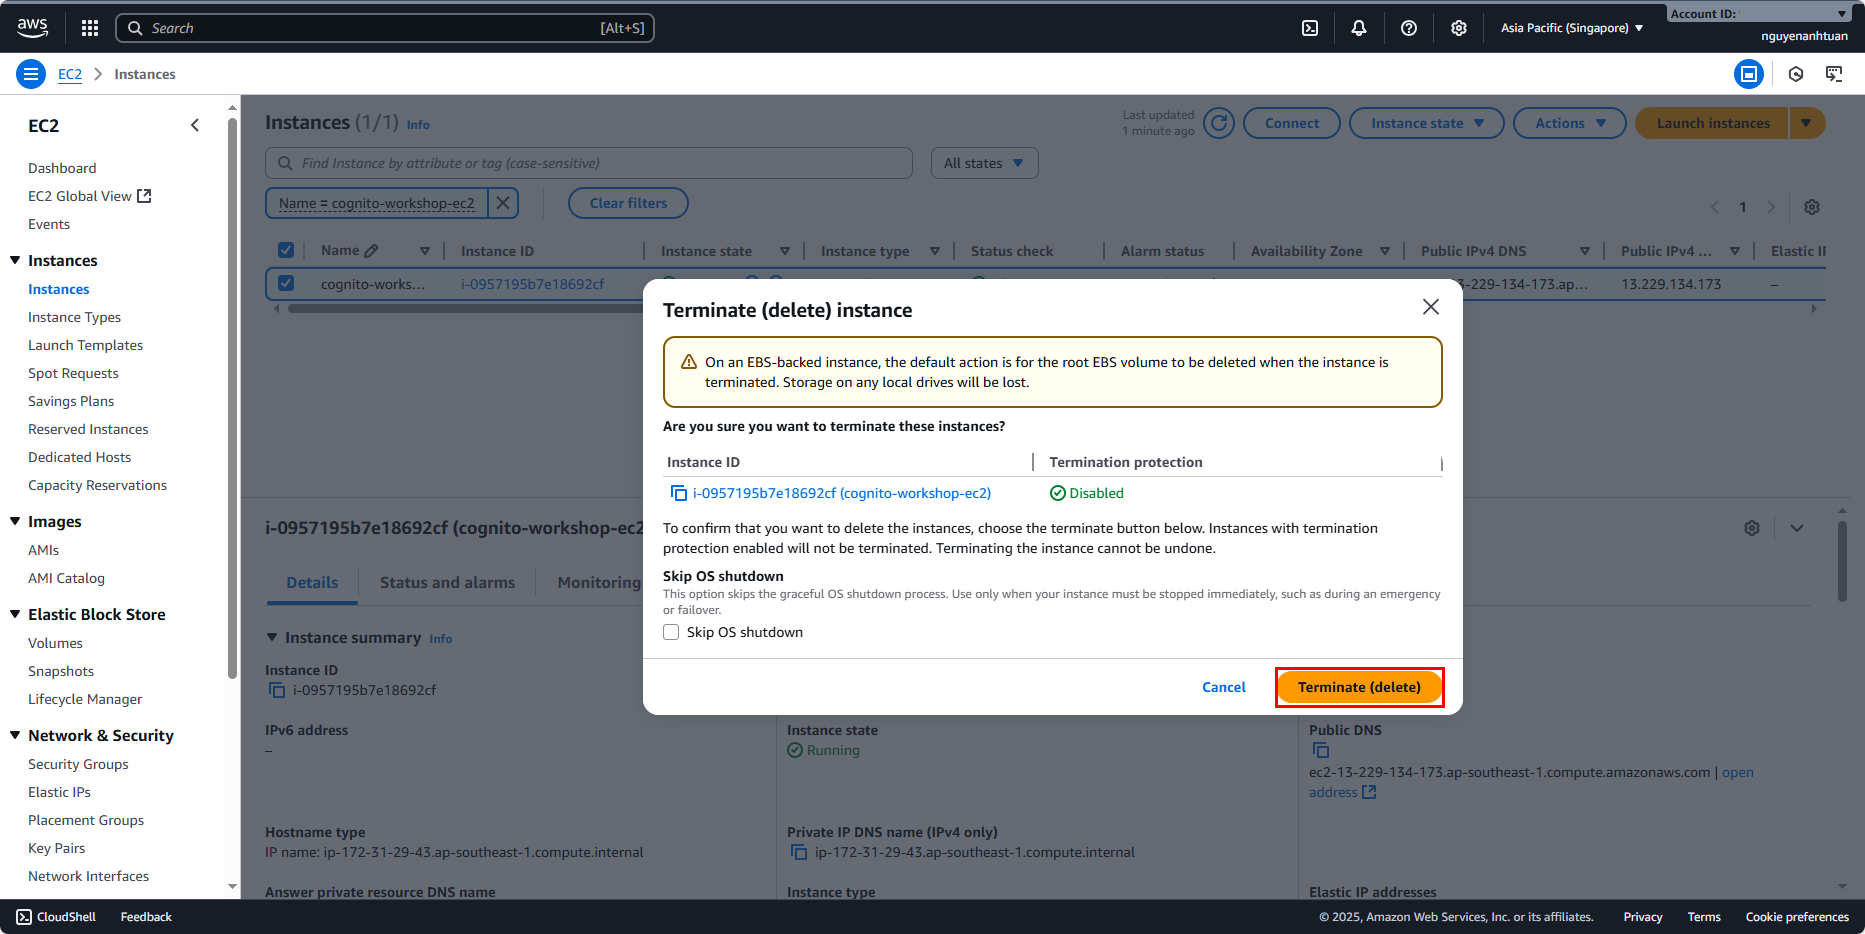
Task: Open the notifications bell
Action: 1358,28
